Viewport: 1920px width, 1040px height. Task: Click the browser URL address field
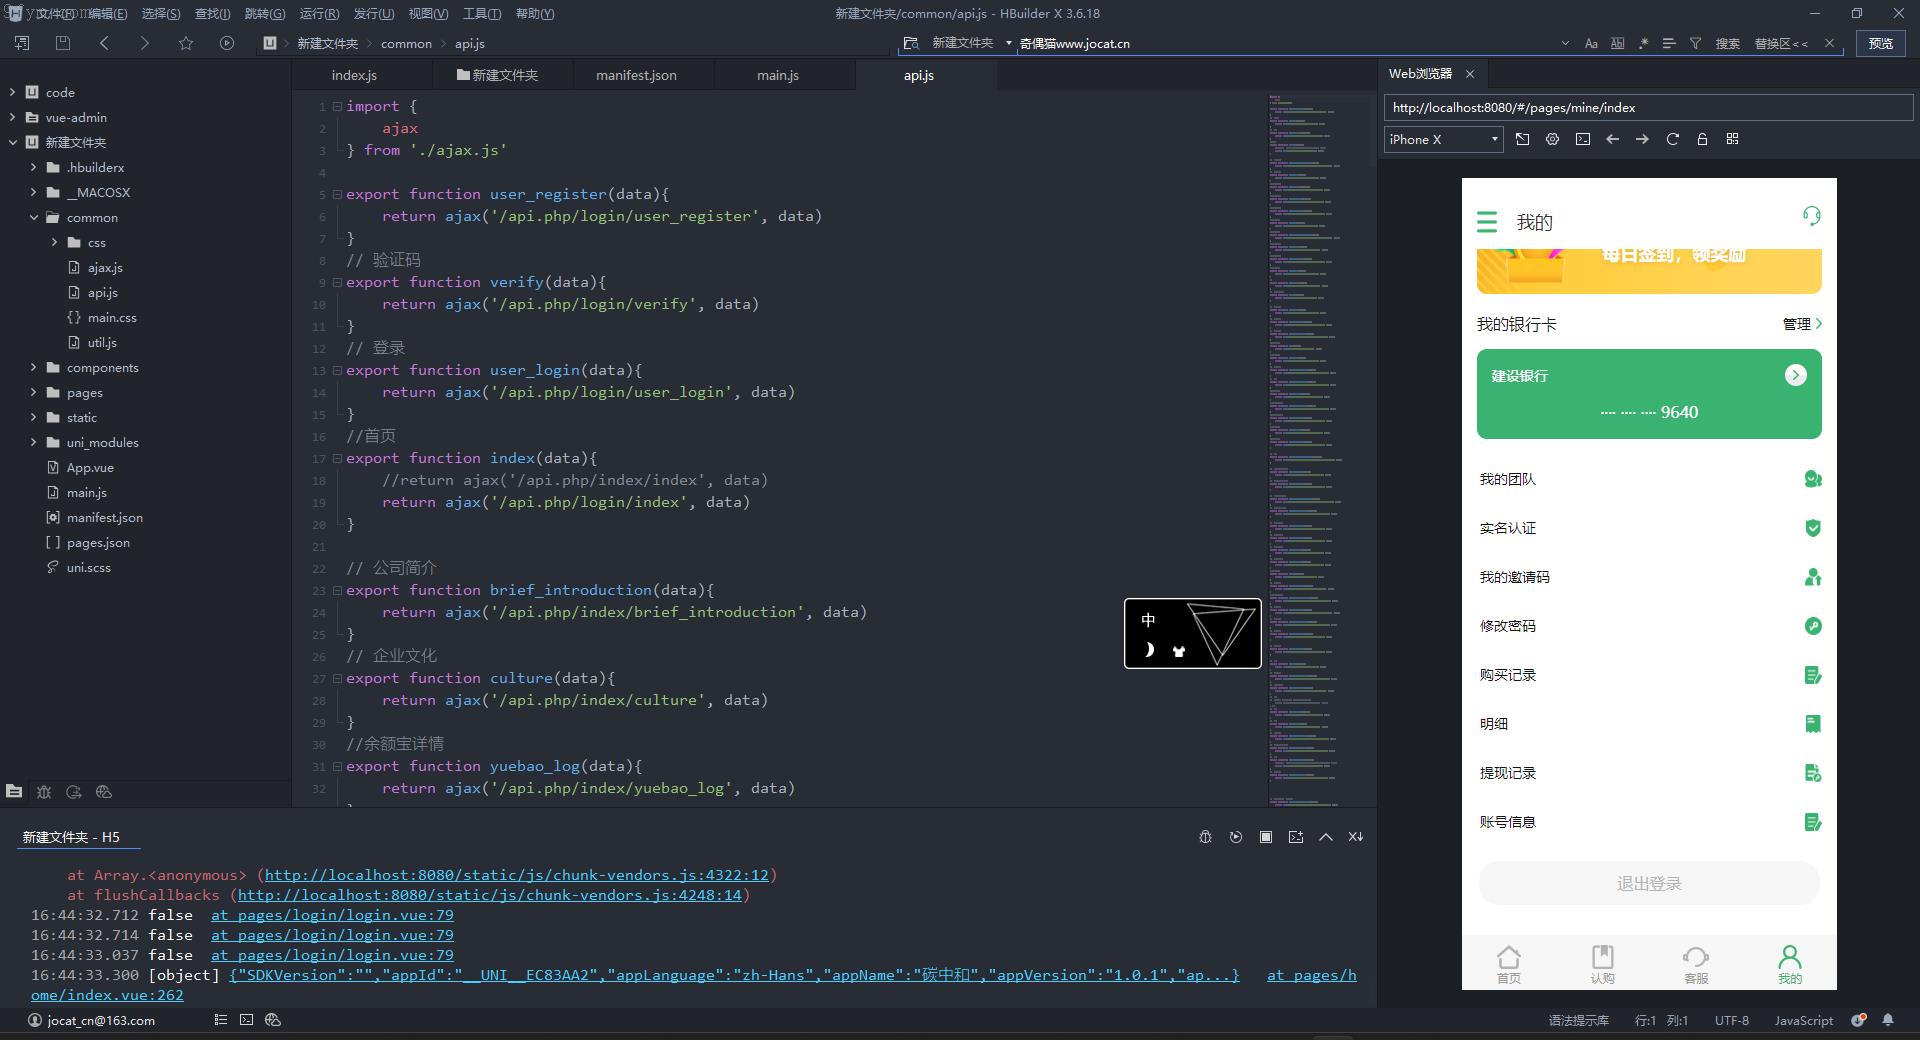1647,108
